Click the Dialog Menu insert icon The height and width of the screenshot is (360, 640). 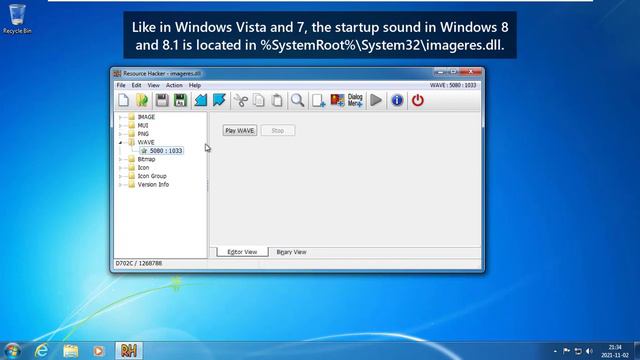point(355,100)
